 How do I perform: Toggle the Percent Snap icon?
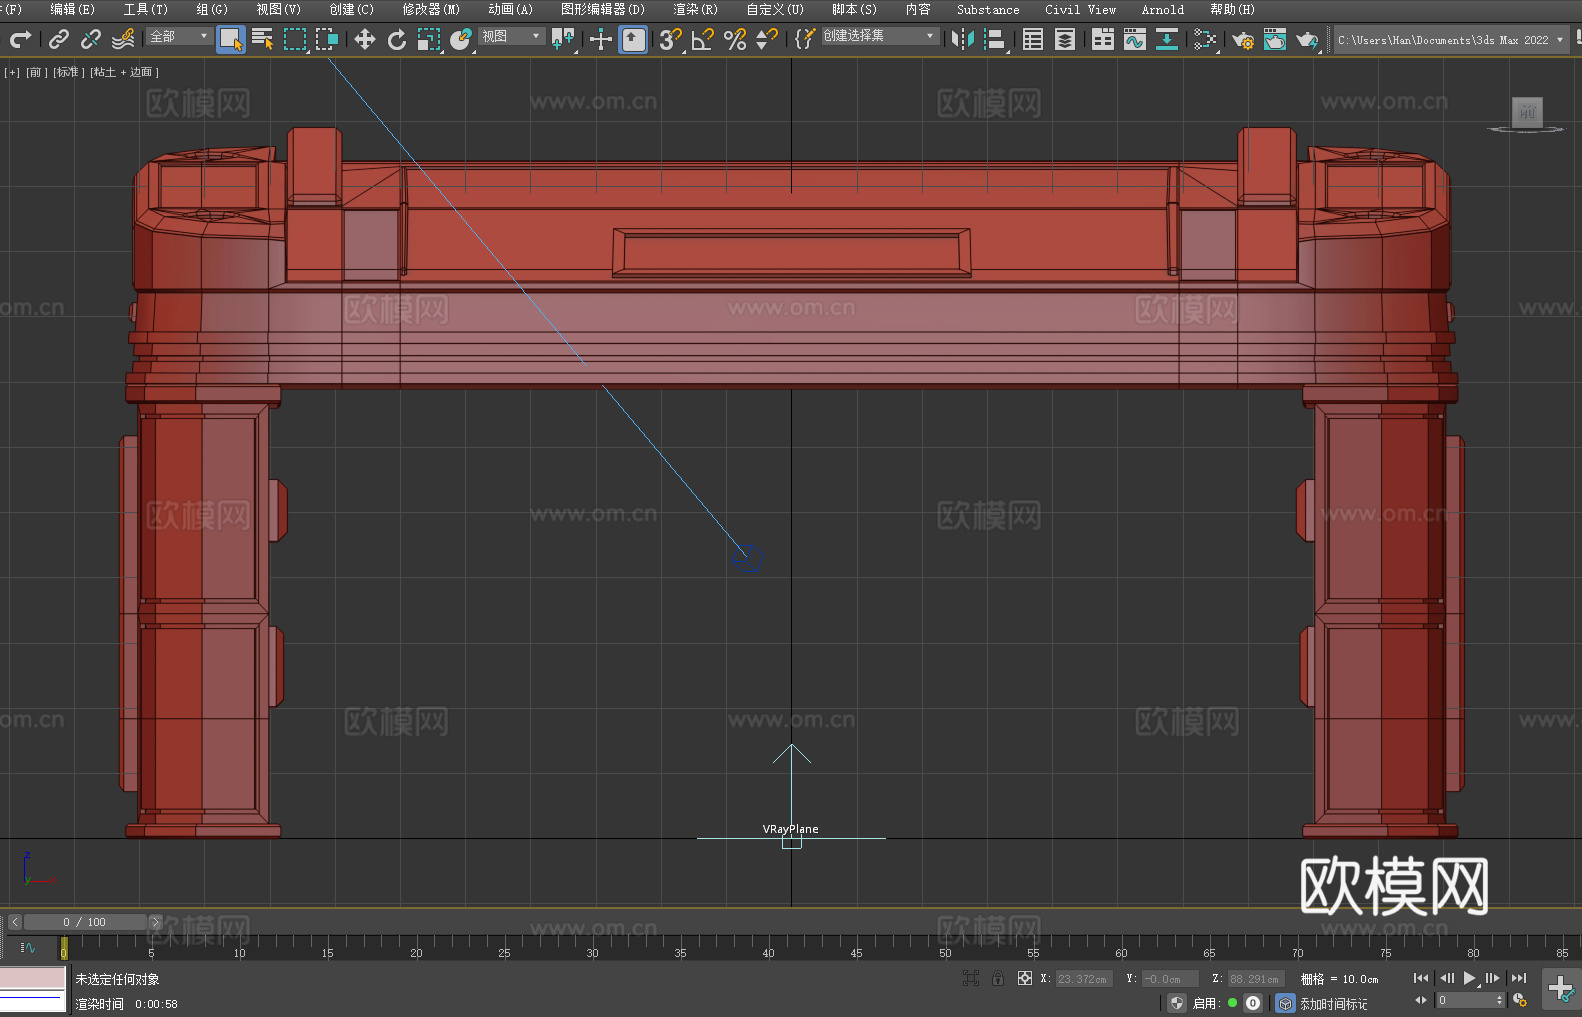point(735,39)
